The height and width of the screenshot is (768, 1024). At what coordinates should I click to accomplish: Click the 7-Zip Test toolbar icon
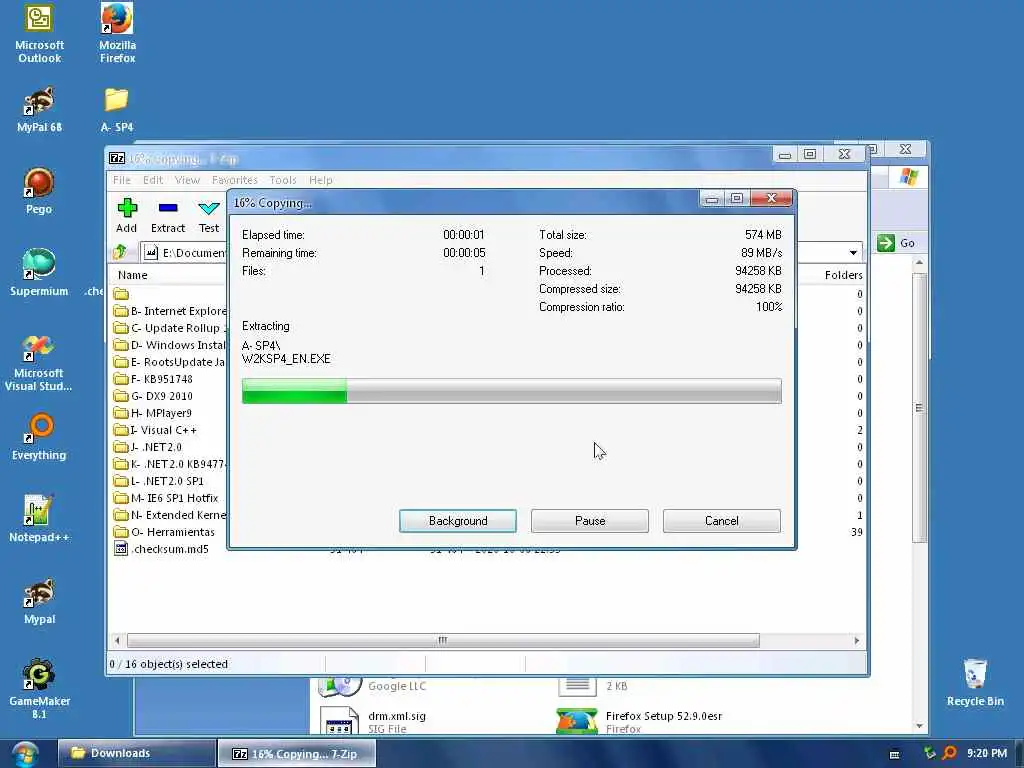tap(209, 216)
